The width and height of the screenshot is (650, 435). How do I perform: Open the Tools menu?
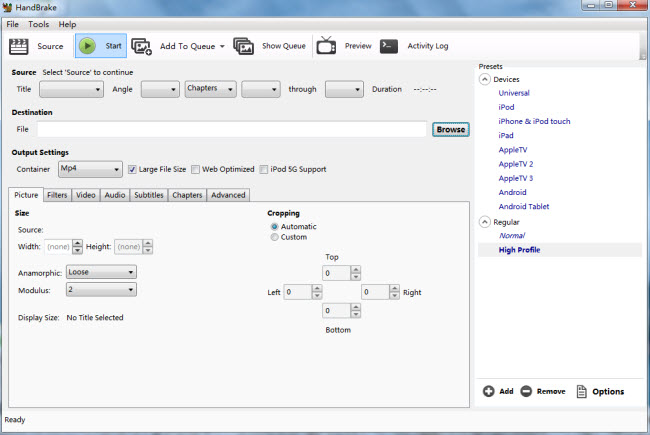coord(38,23)
